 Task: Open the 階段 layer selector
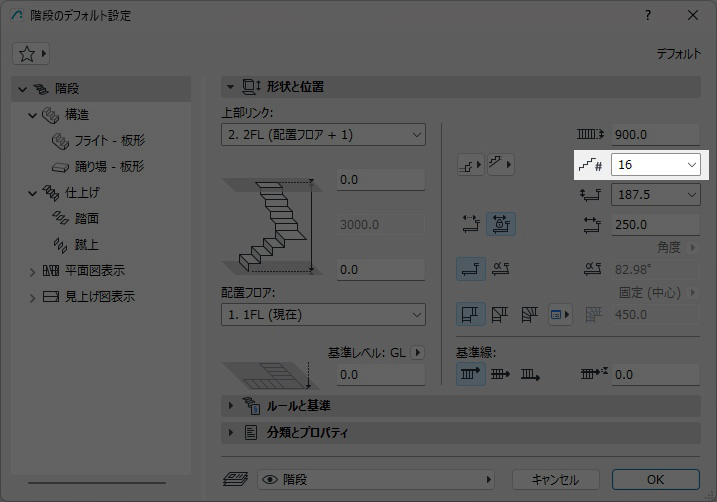point(376,480)
